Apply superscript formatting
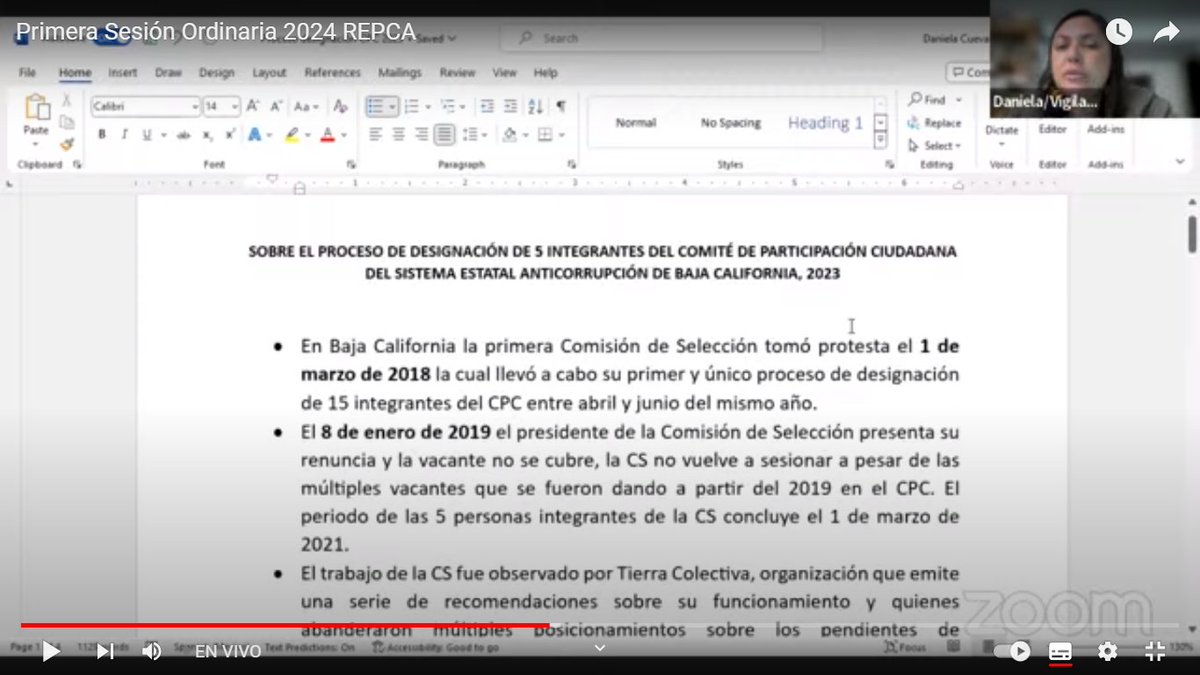 [x=229, y=135]
